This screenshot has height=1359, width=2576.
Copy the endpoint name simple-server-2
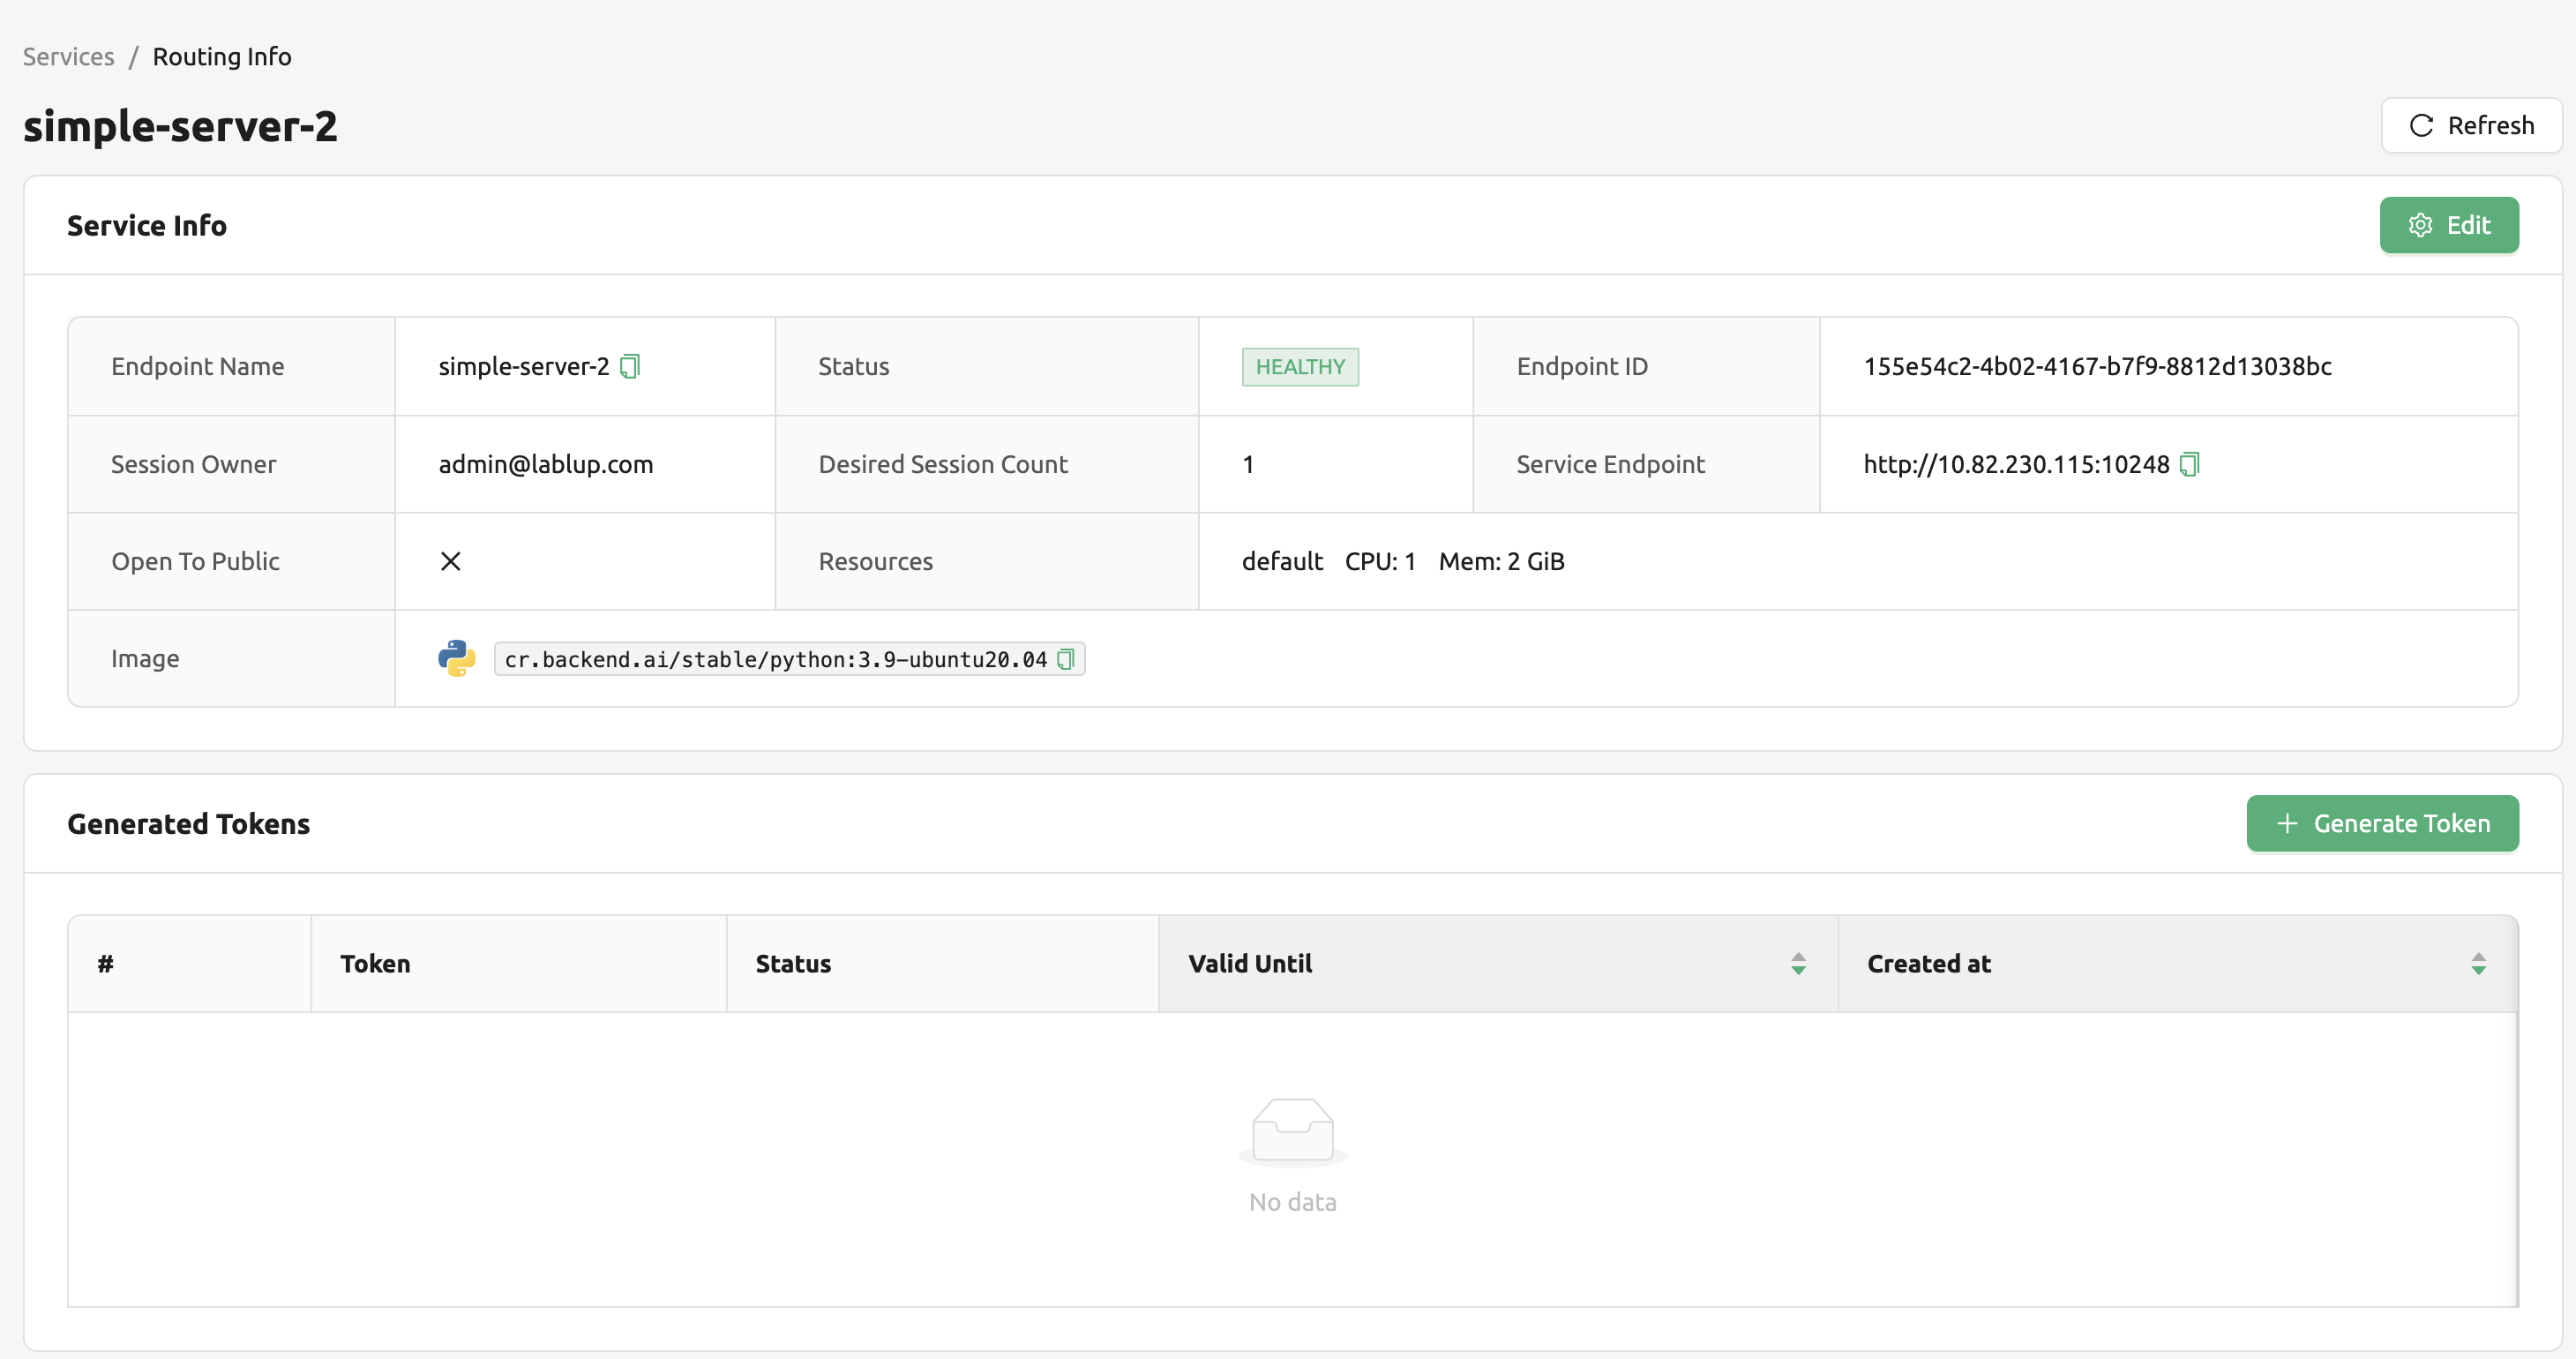tap(630, 367)
